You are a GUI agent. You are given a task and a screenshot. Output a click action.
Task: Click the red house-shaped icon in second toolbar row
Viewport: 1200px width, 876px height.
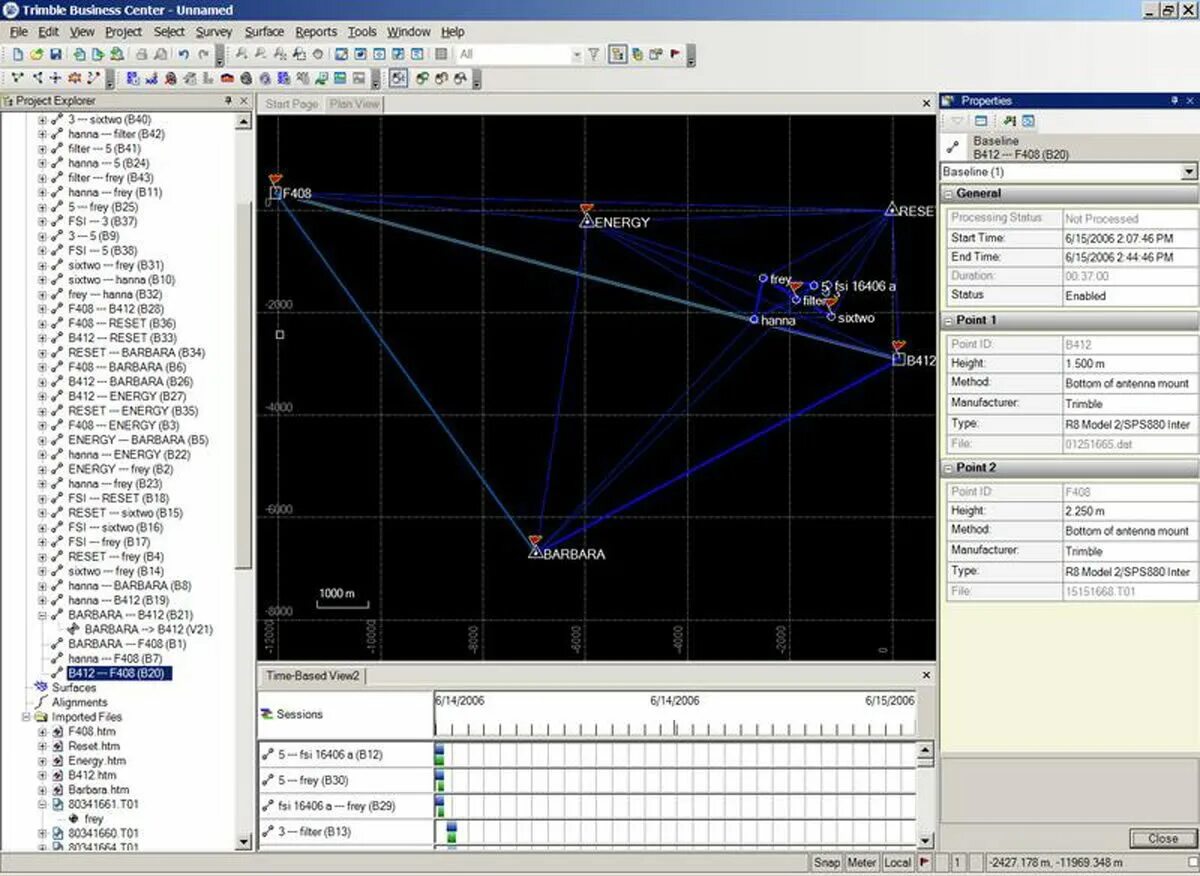tap(227, 77)
